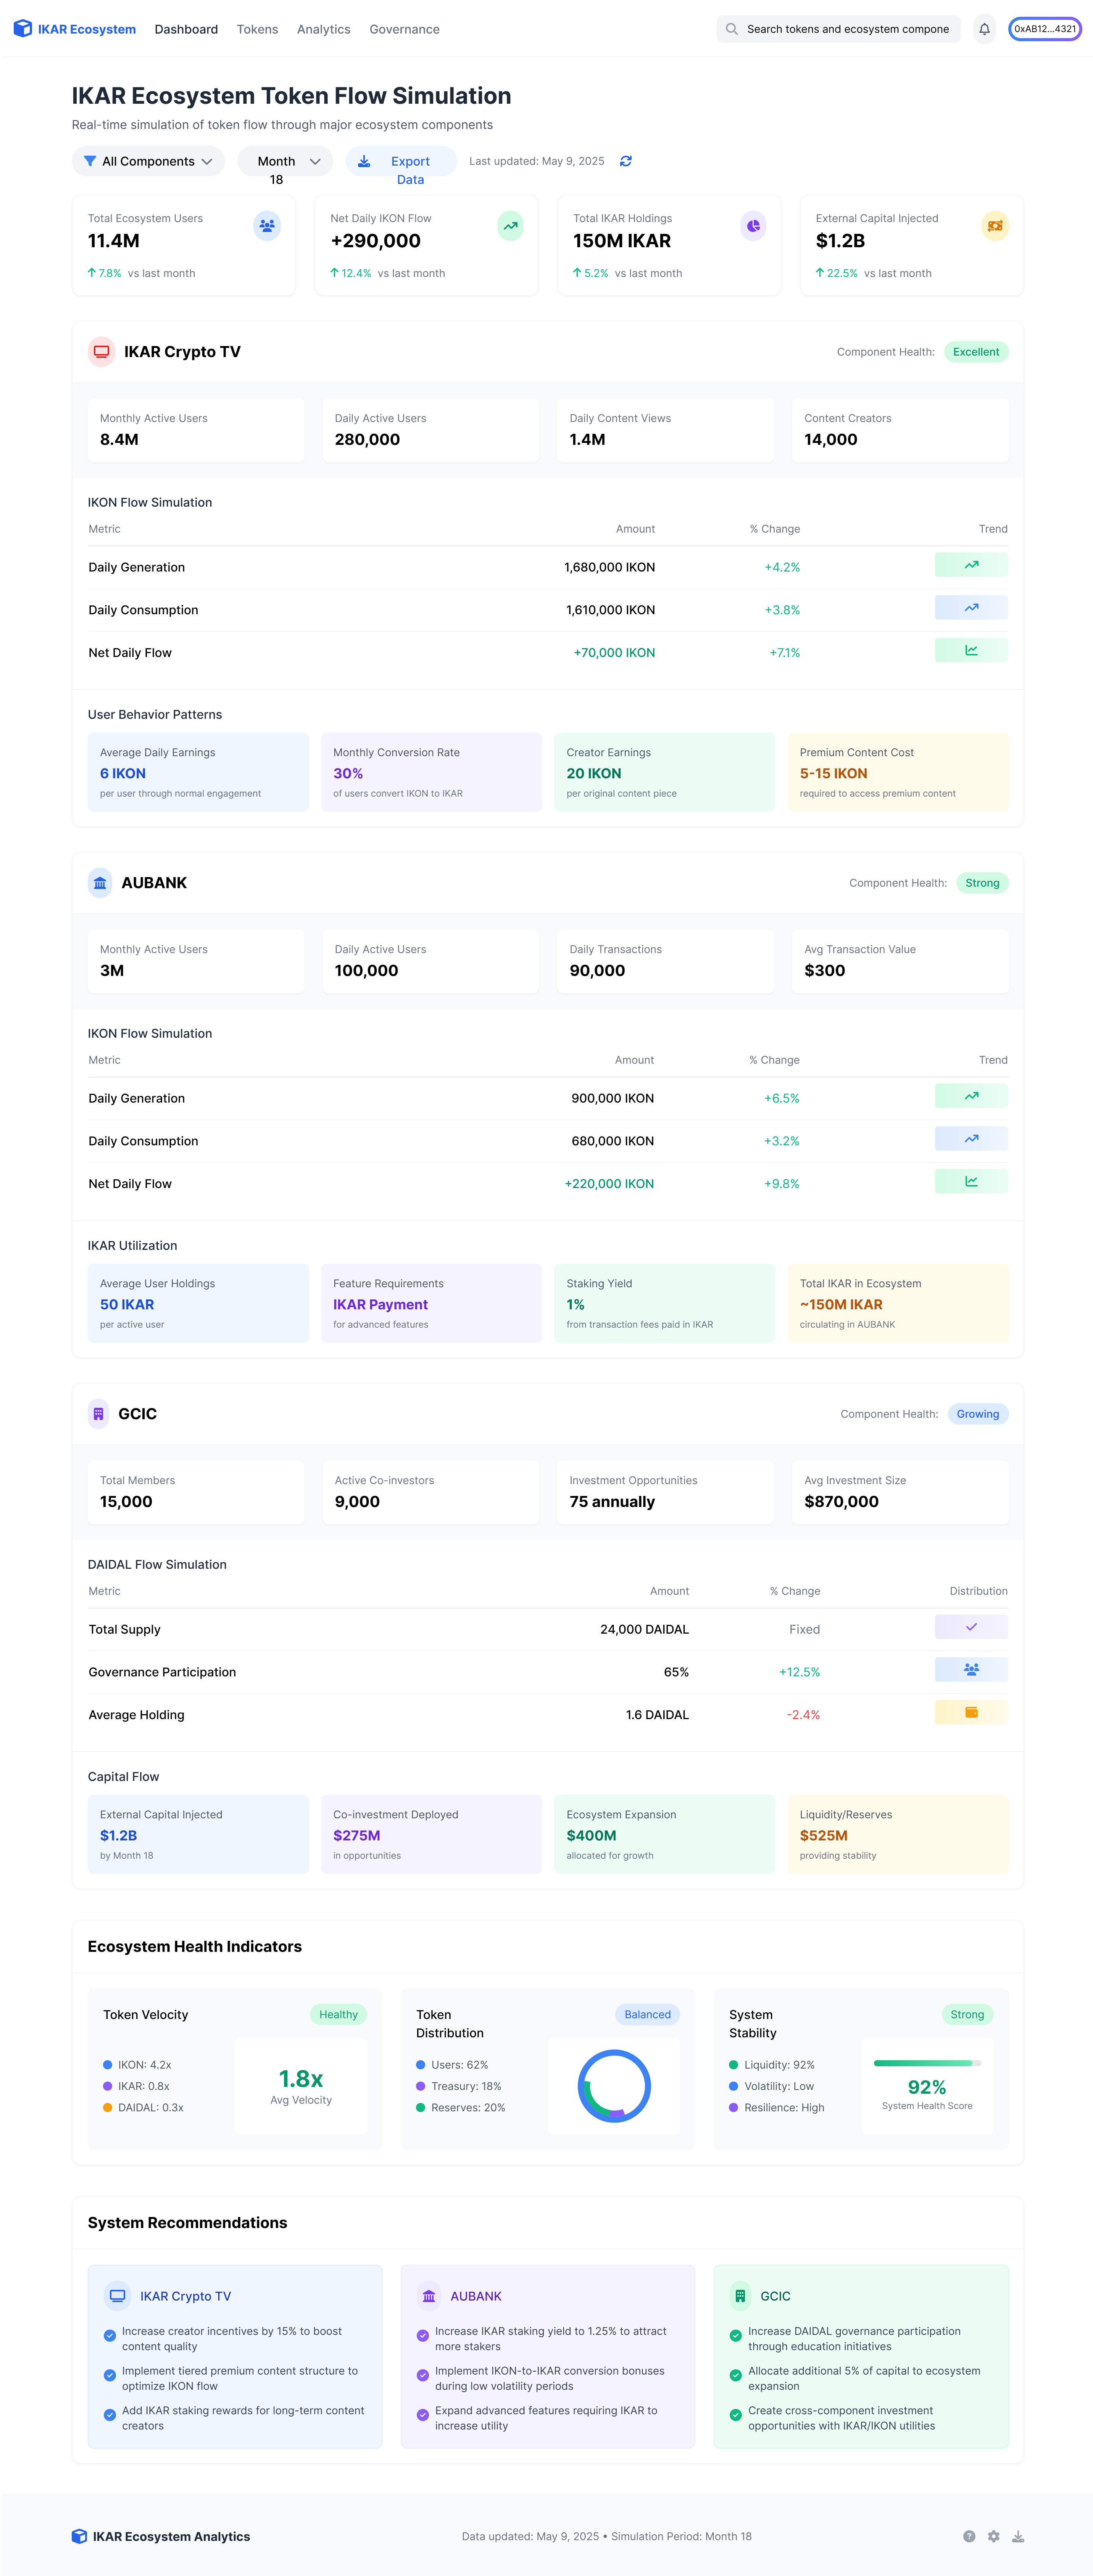Click the footer download icon
Image resolution: width=1093 pixels, height=2576 pixels.
1017,2536
